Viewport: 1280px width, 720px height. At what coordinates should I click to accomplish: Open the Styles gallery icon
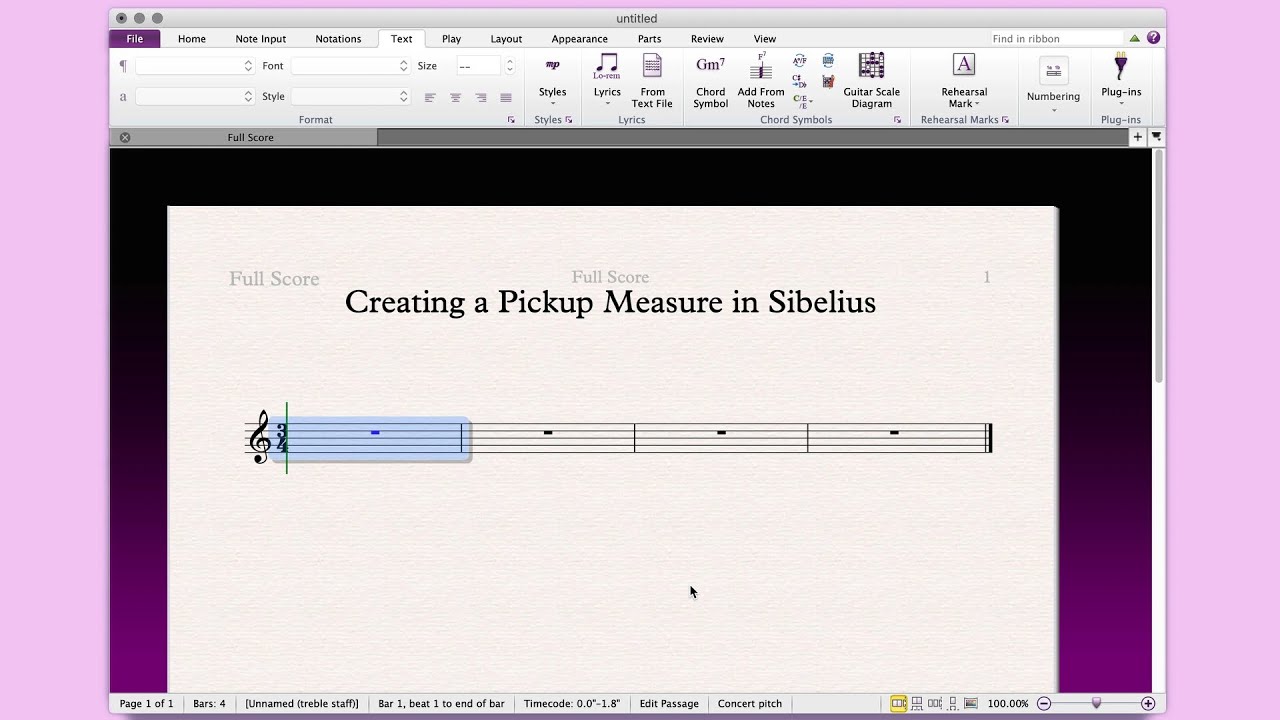[552, 66]
